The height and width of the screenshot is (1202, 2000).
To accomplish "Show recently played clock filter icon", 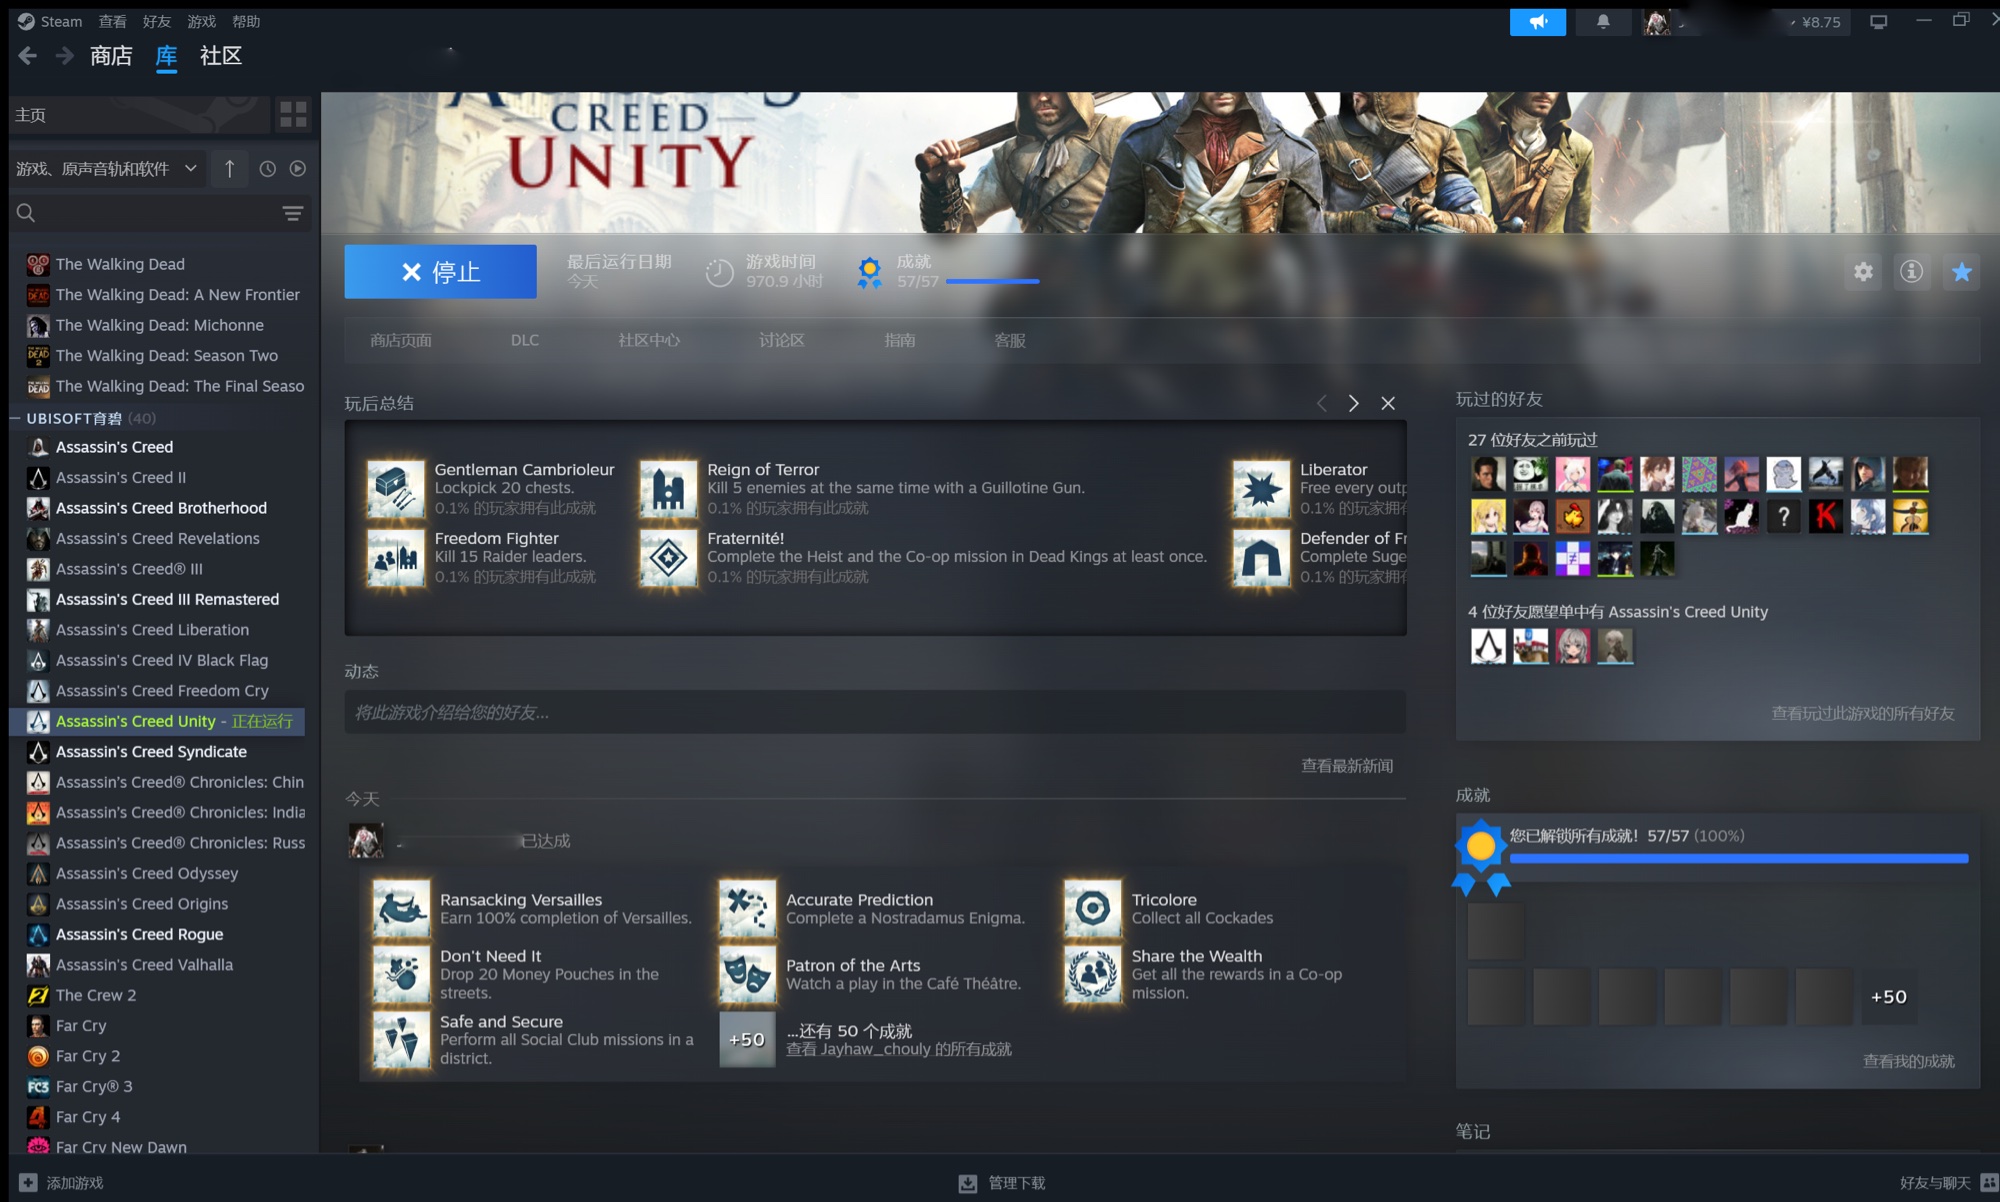I will click(267, 169).
